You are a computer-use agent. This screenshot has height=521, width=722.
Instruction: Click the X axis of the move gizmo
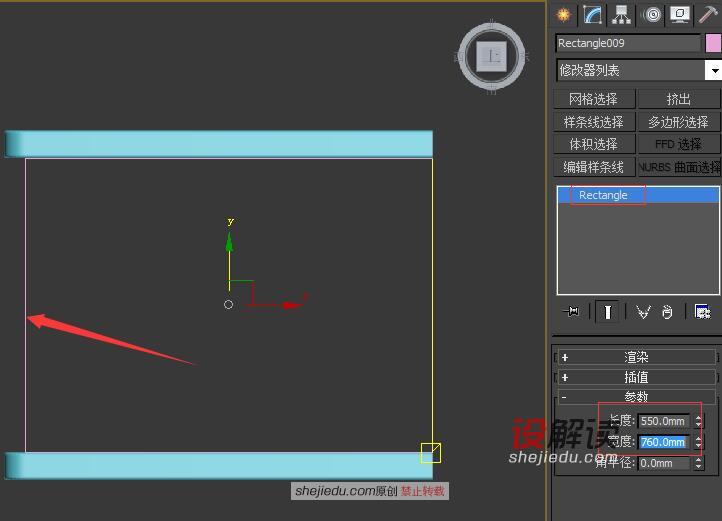pyautogui.click(x=279, y=305)
